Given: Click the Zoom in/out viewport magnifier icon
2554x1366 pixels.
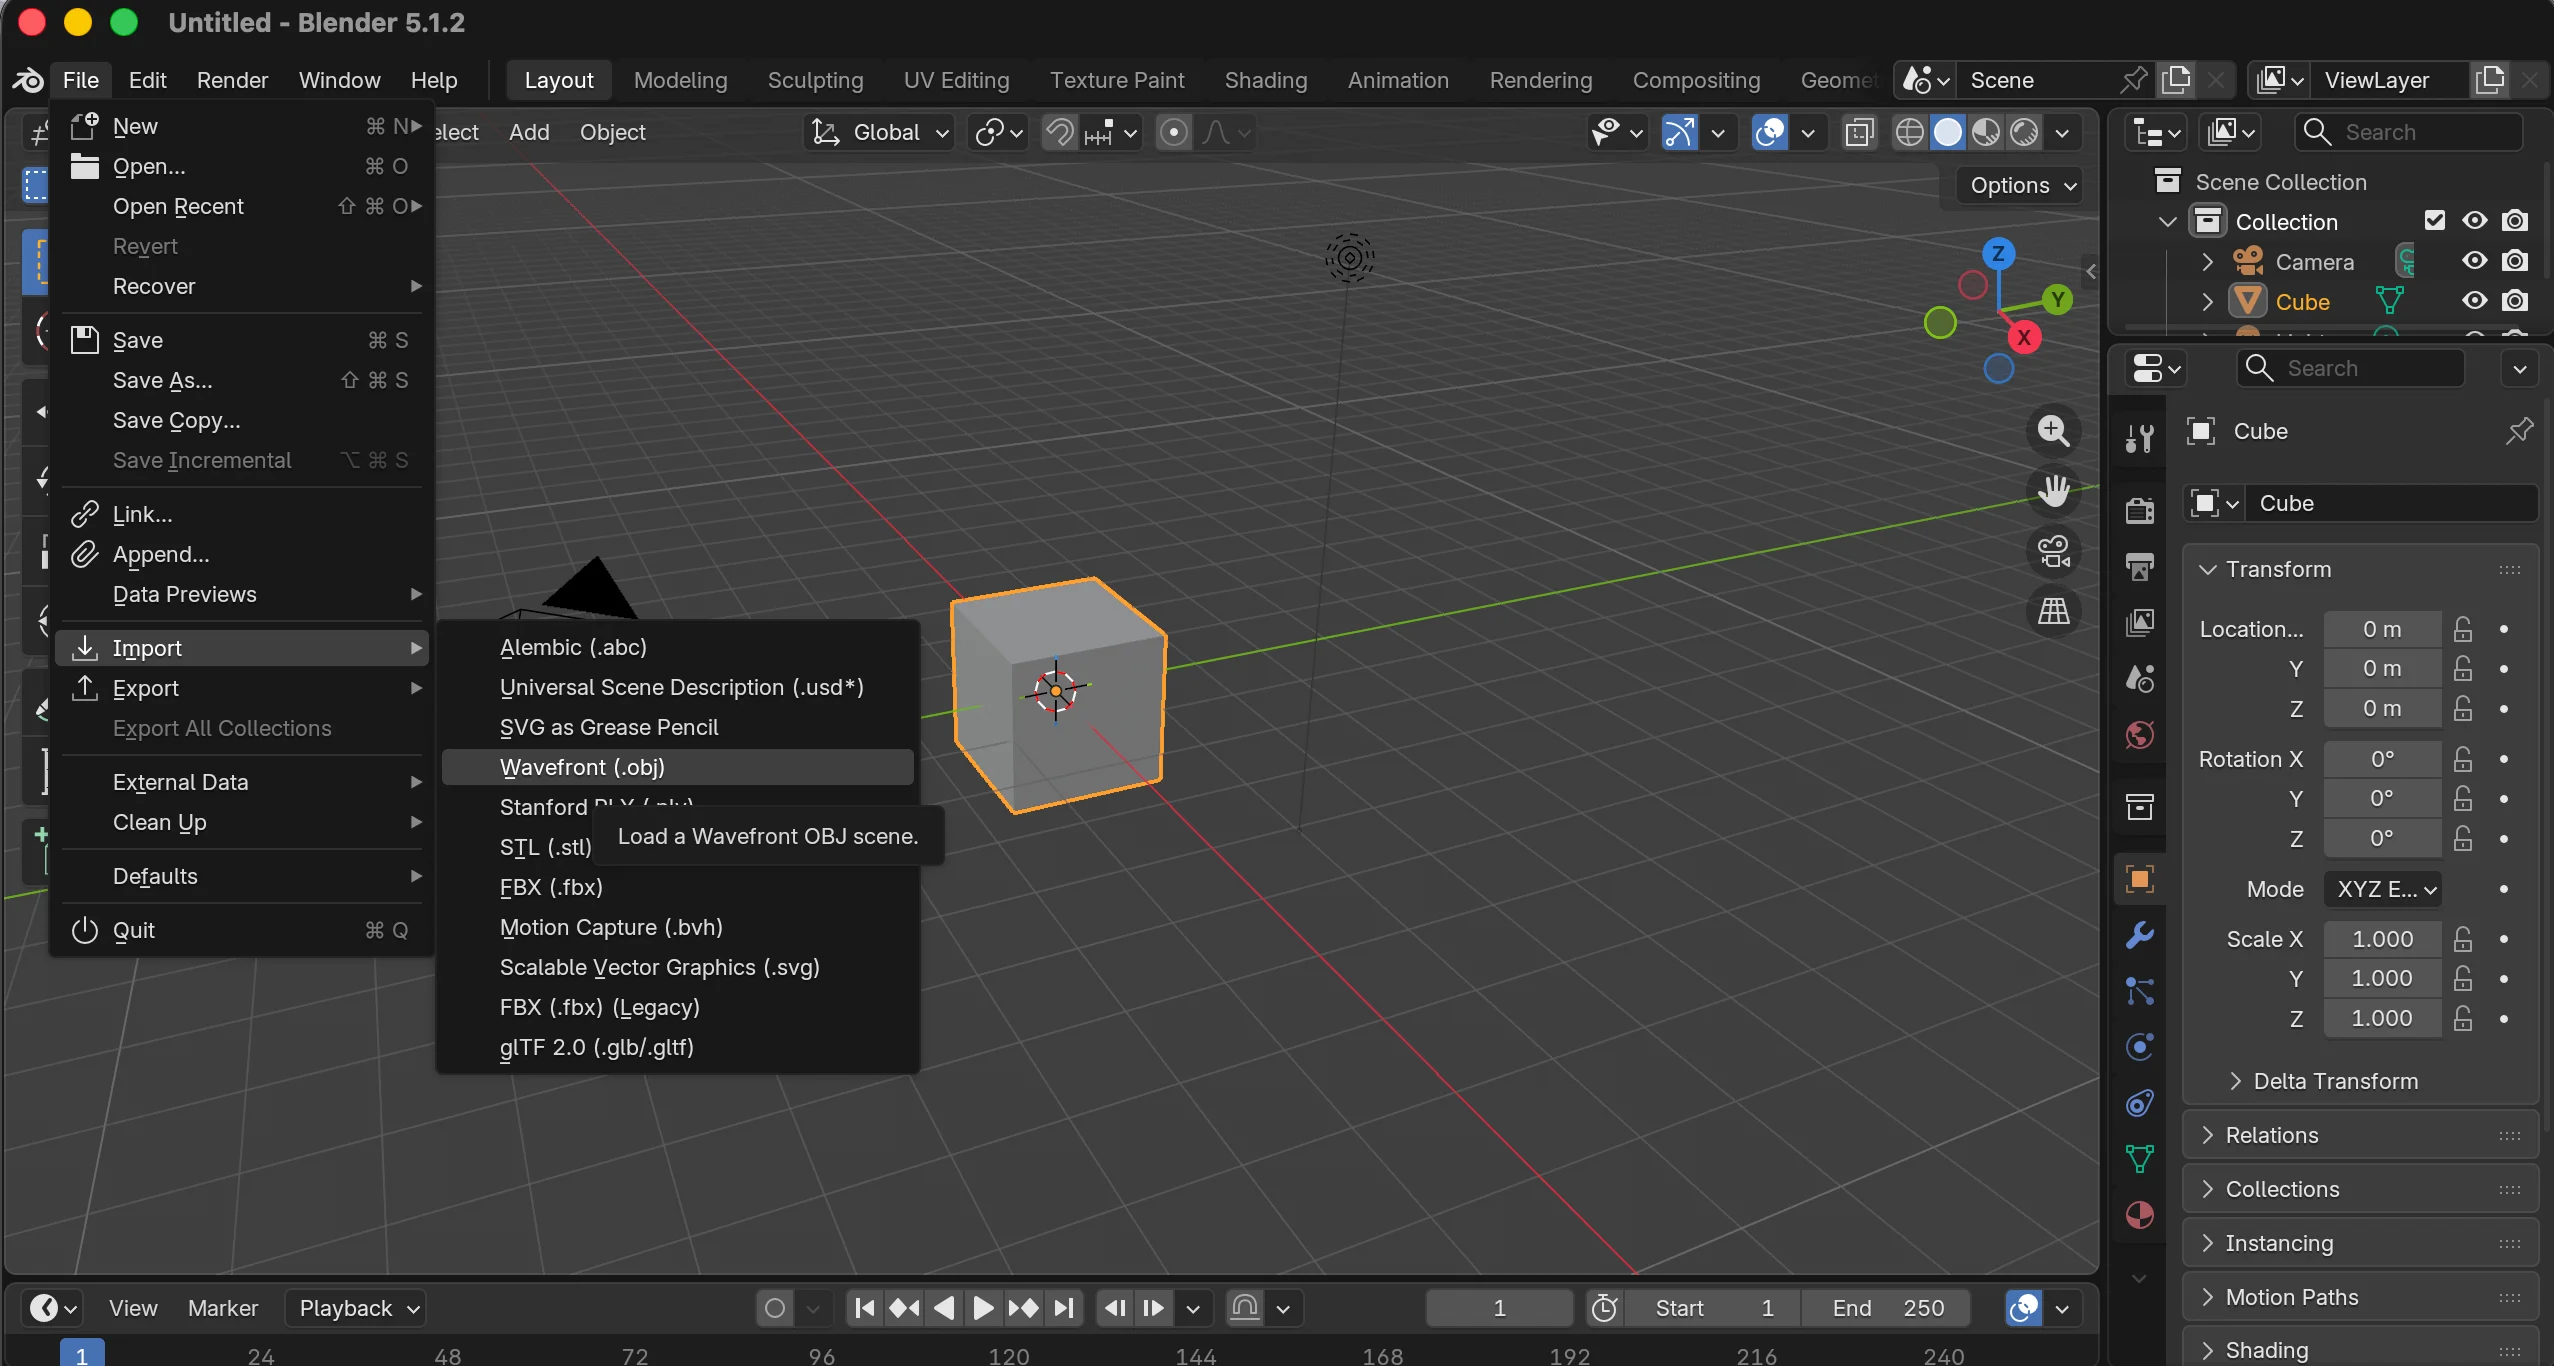Looking at the screenshot, I should (2053, 431).
